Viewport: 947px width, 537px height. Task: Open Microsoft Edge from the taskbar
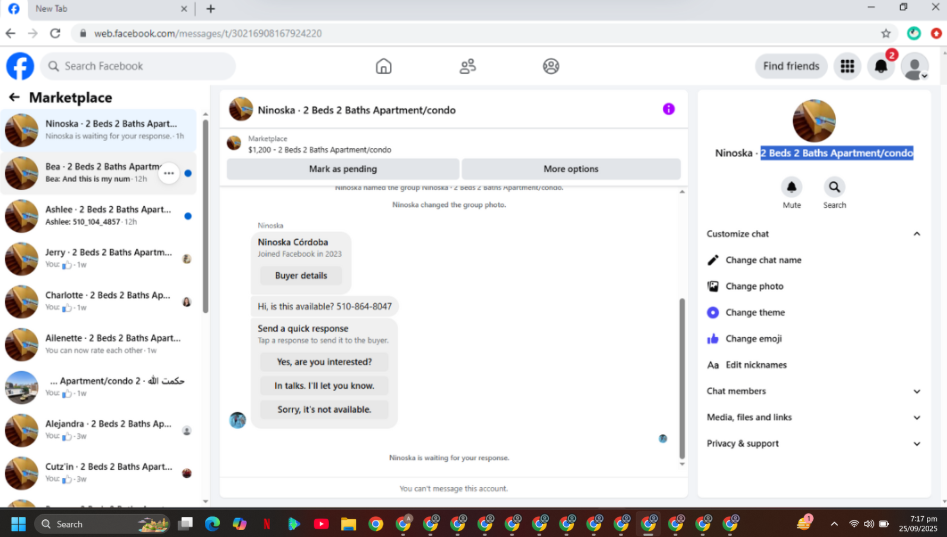point(212,524)
